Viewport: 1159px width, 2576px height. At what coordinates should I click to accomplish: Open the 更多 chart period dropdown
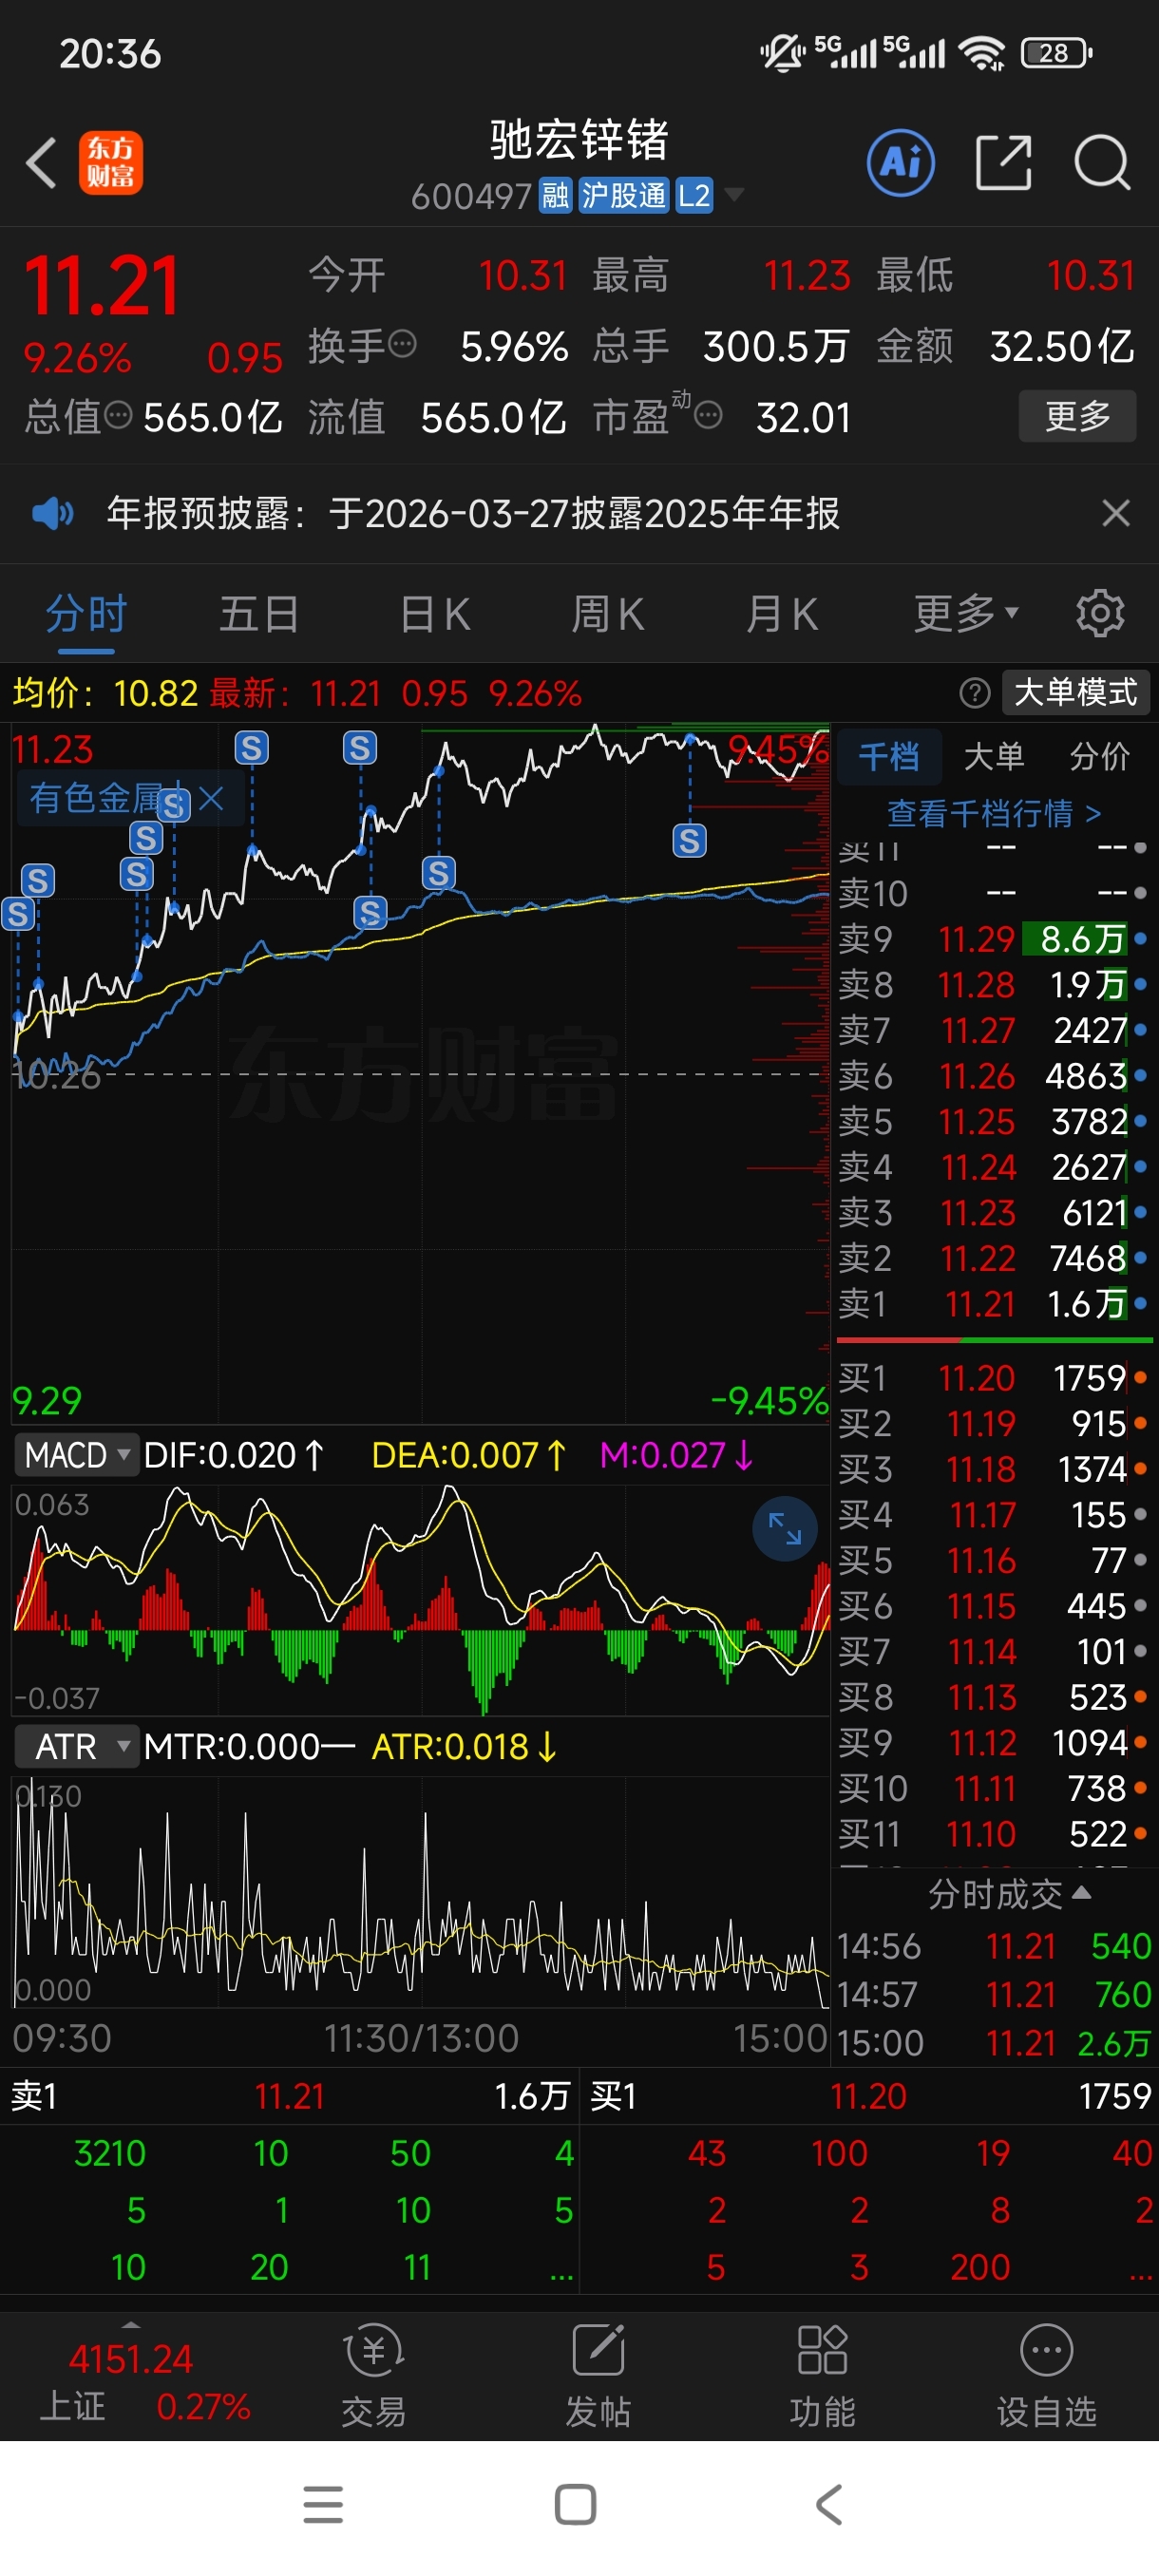point(965,613)
